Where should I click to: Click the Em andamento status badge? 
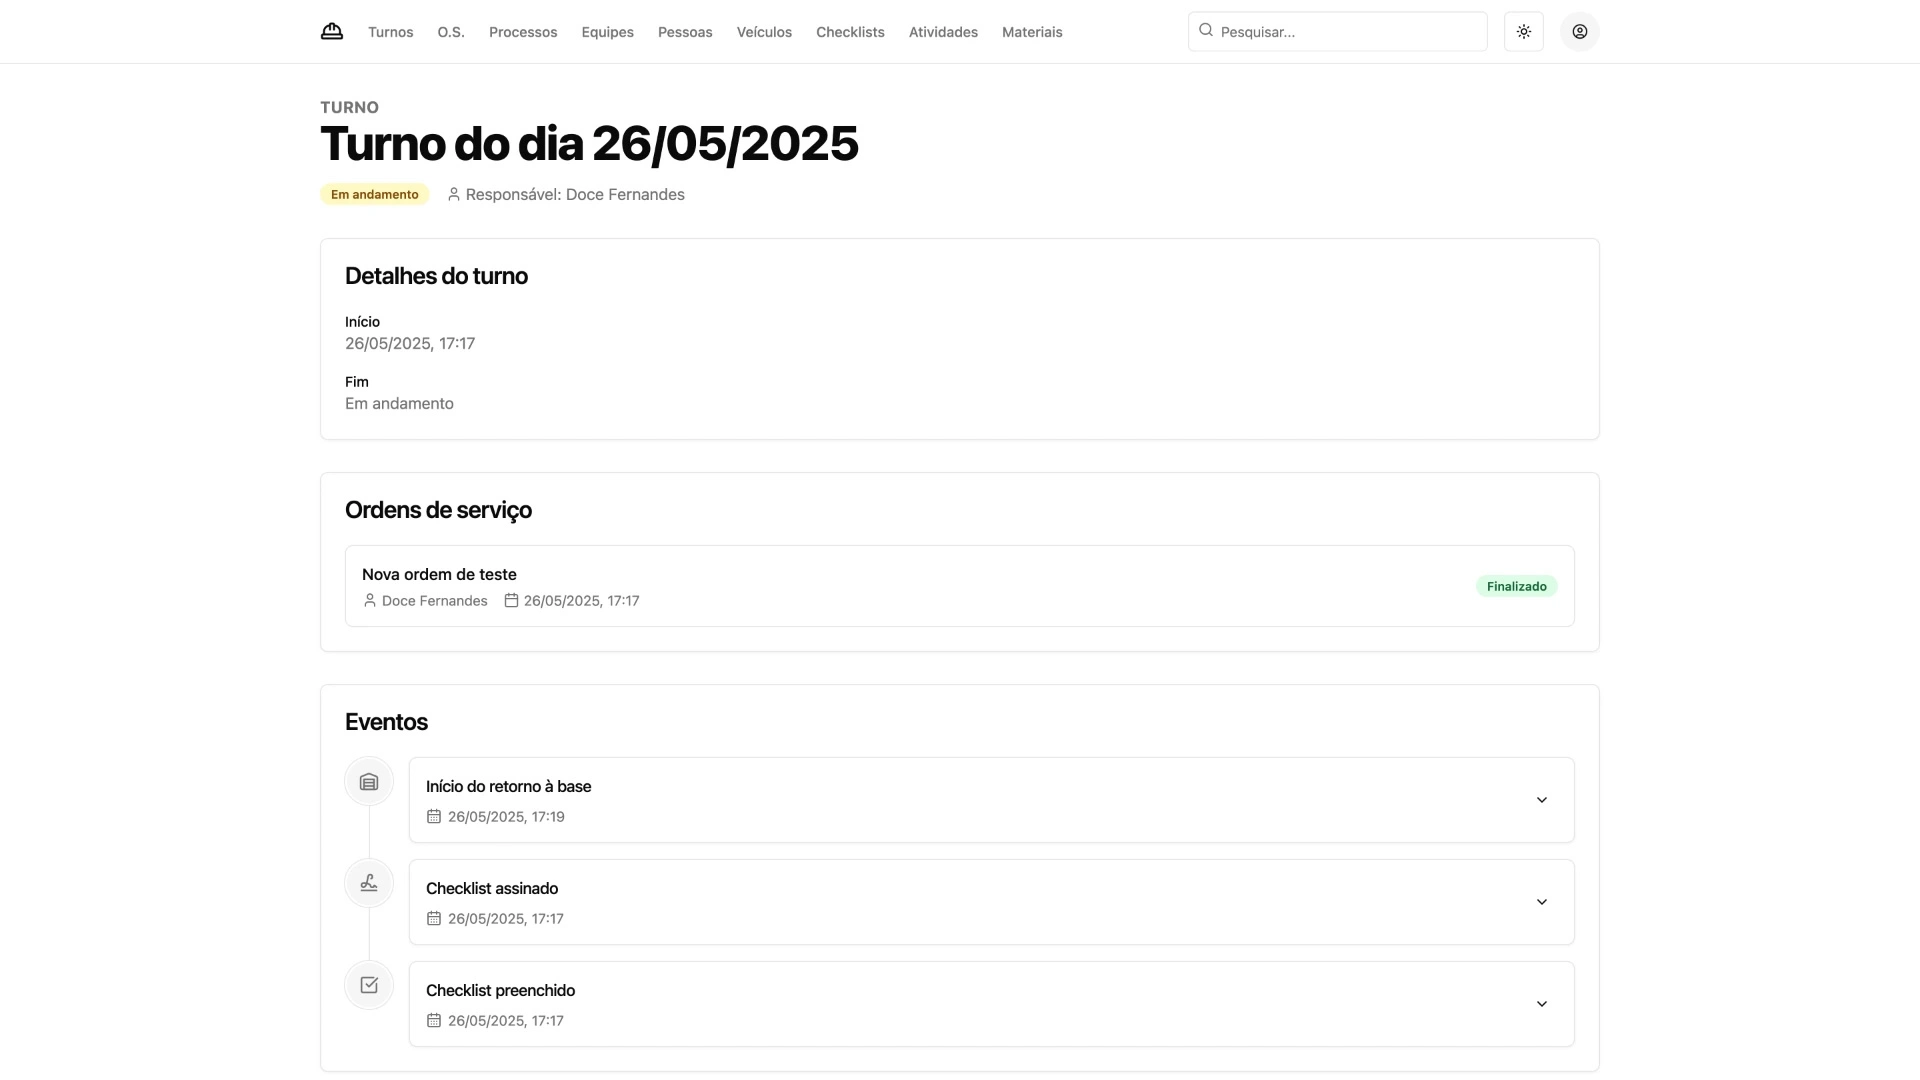[375, 195]
